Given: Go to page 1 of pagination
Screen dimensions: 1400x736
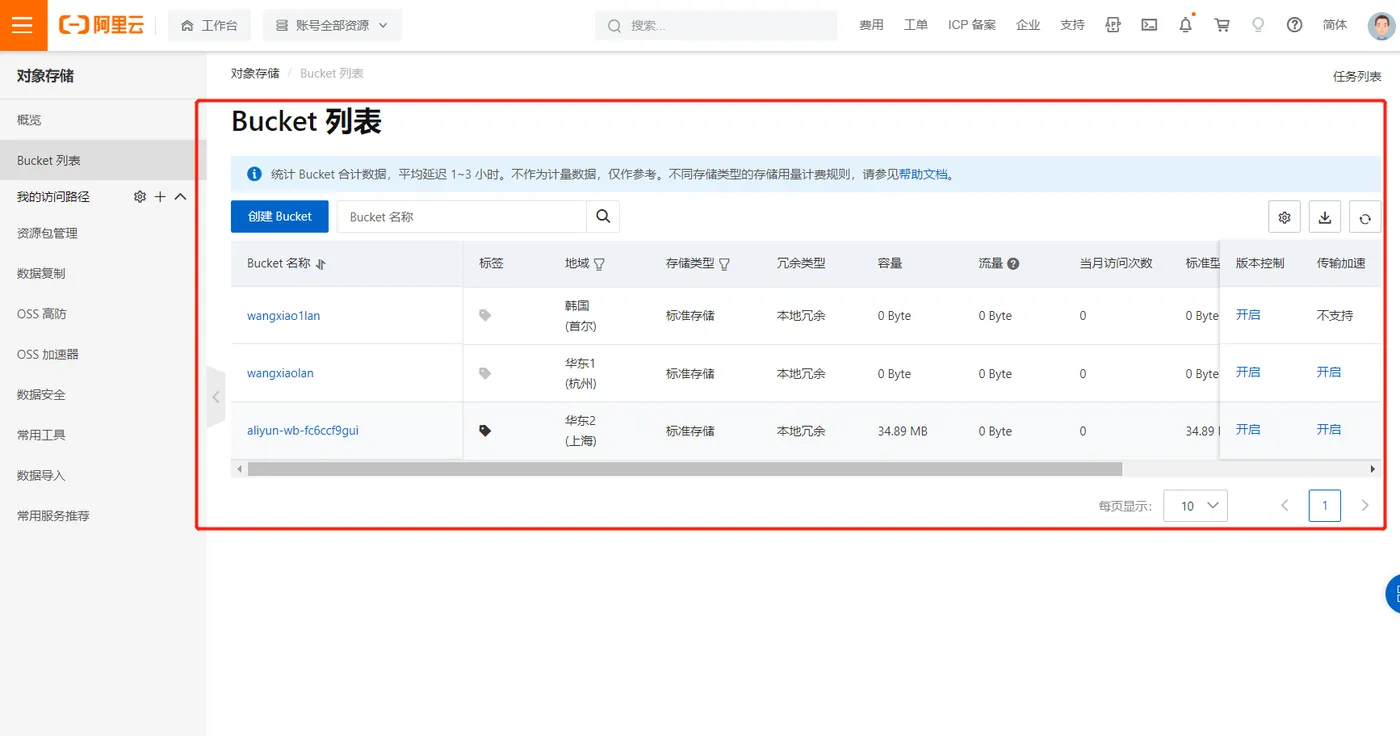Looking at the screenshot, I should (x=1325, y=506).
